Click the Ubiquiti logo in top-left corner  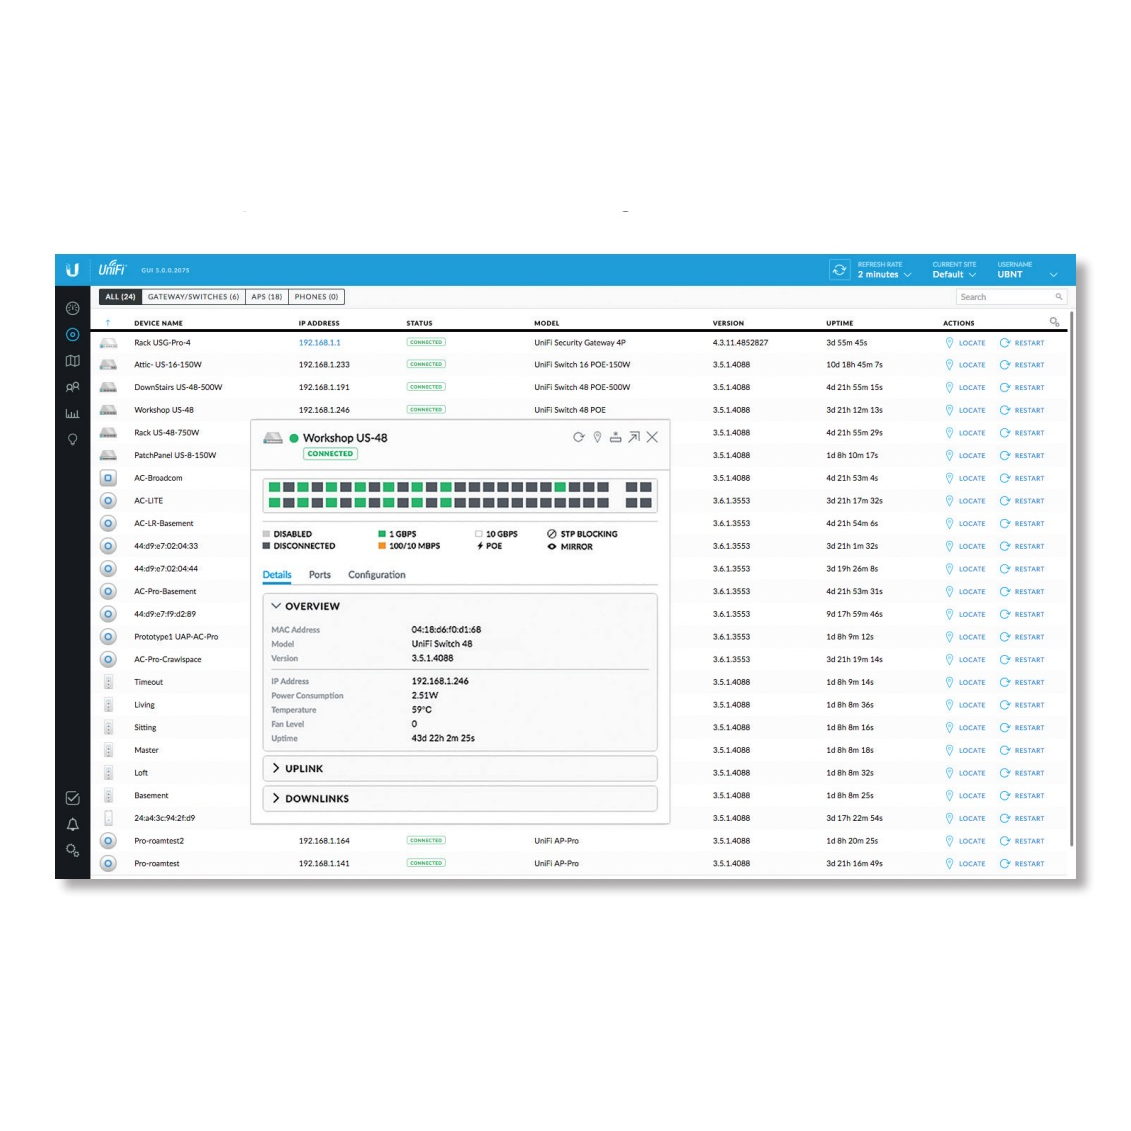tap(72, 270)
